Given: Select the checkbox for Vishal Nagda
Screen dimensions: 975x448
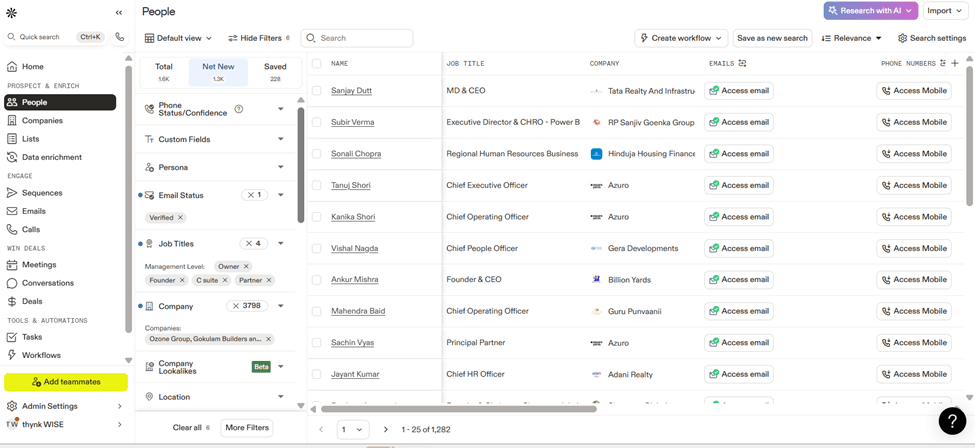Looking at the screenshot, I should click(317, 248).
